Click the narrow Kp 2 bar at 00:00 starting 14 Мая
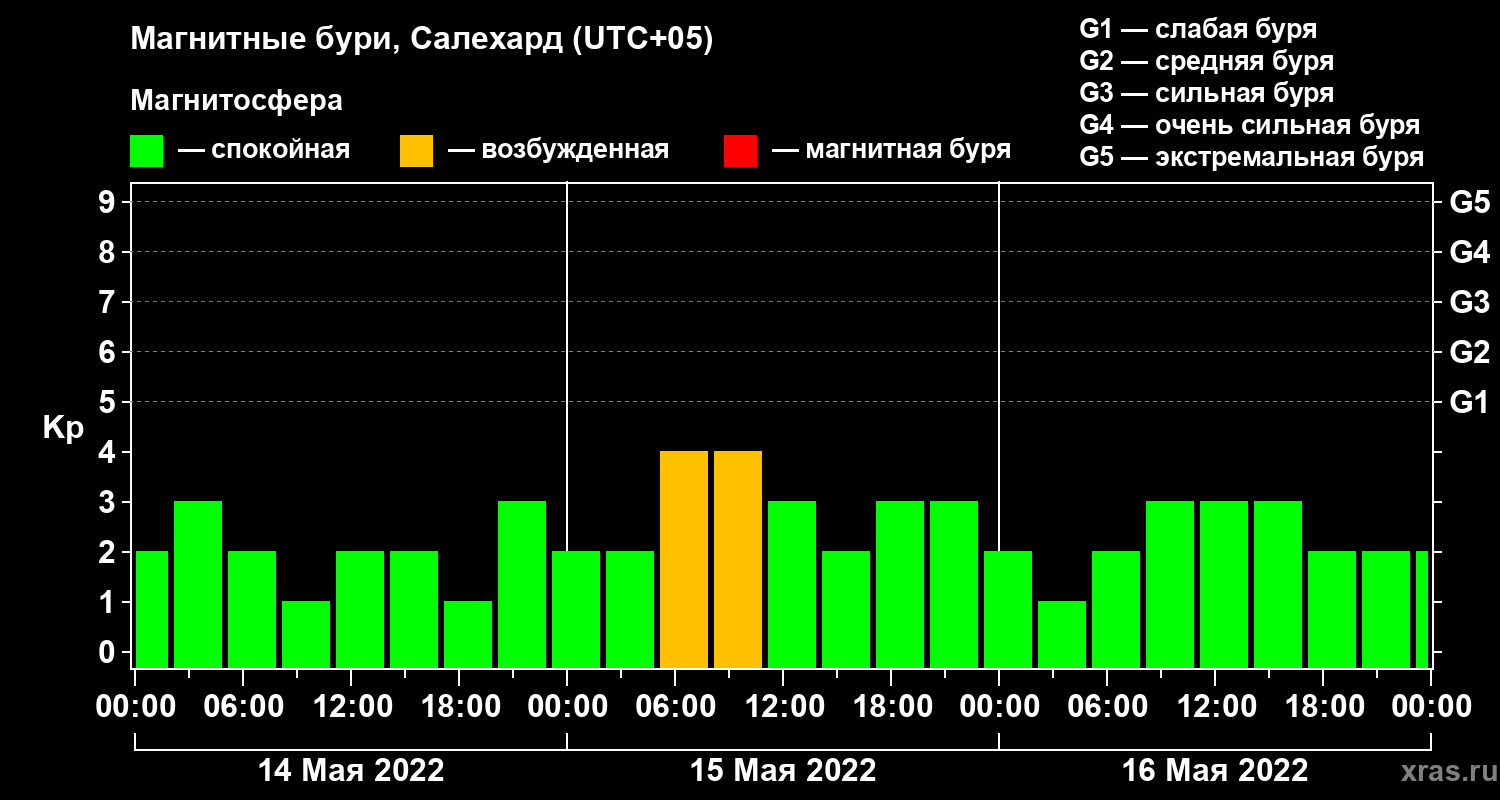Screen dimensions: 1500x800 click(x=151, y=609)
